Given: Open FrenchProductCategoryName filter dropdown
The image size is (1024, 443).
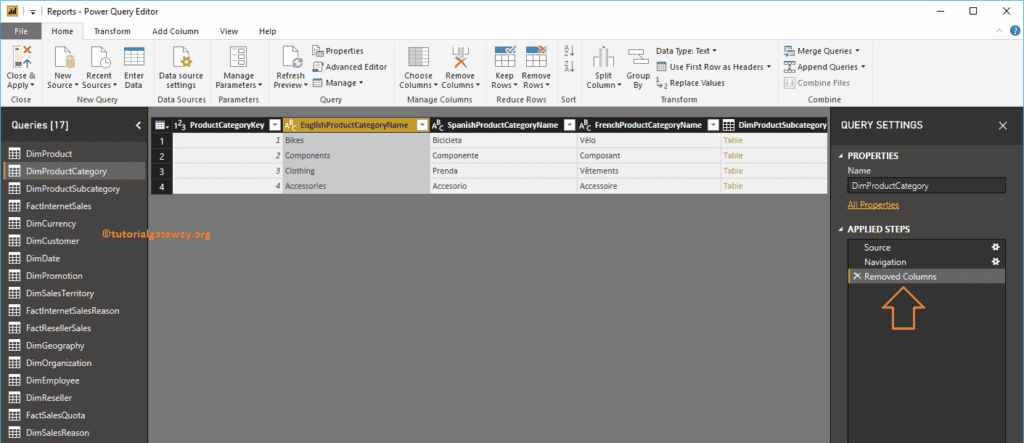Looking at the screenshot, I should pos(713,125).
